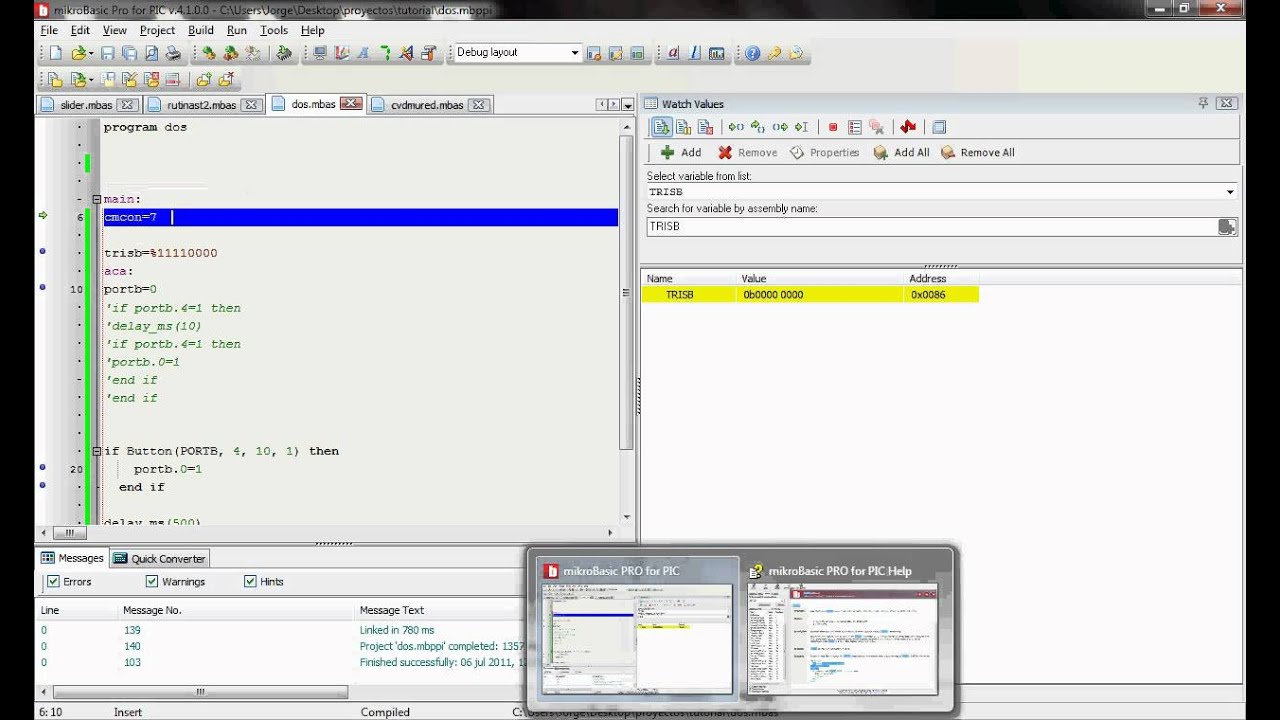Toggle breakpoint with red circle icon
This screenshot has height=720, width=1280.
tap(832, 127)
